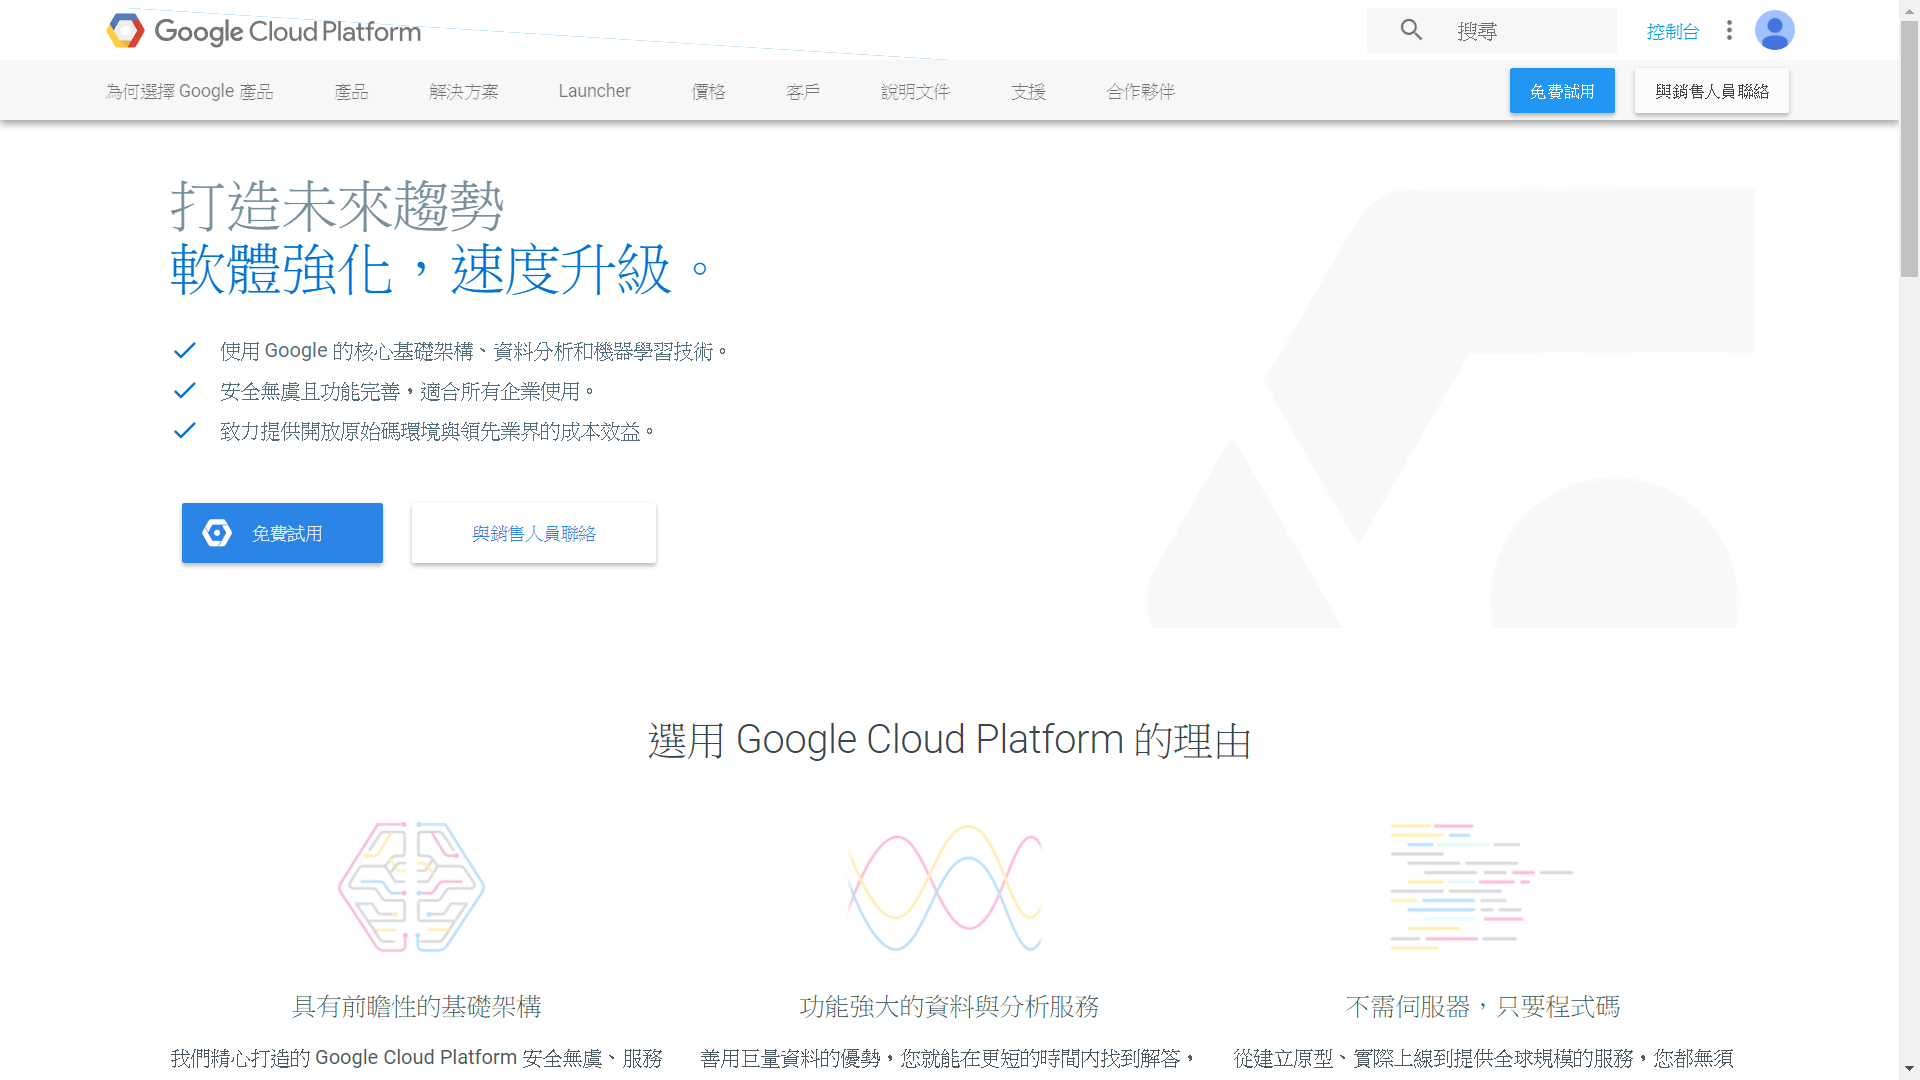Screen dimensions: 1920x1080
Task: Click the Google Cloud Platform hexagon logo
Action: click(126, 31)
